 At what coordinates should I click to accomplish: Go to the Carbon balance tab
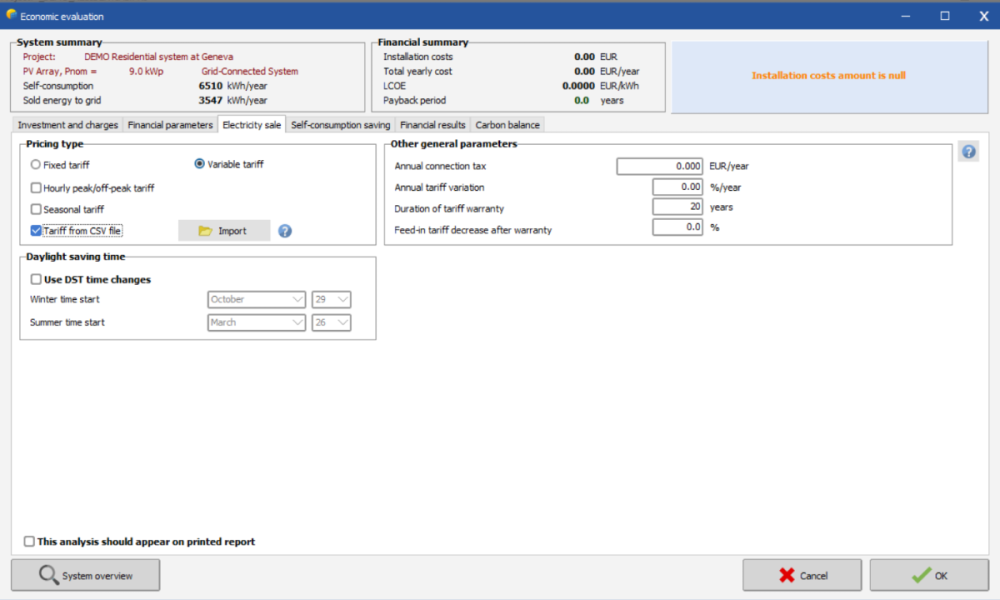pyautogui.click(x=507, y=125)
